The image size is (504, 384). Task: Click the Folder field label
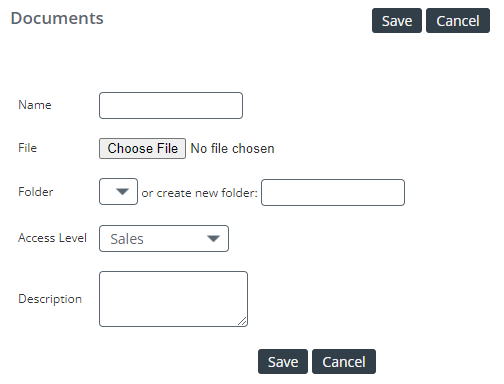(36, 192)
